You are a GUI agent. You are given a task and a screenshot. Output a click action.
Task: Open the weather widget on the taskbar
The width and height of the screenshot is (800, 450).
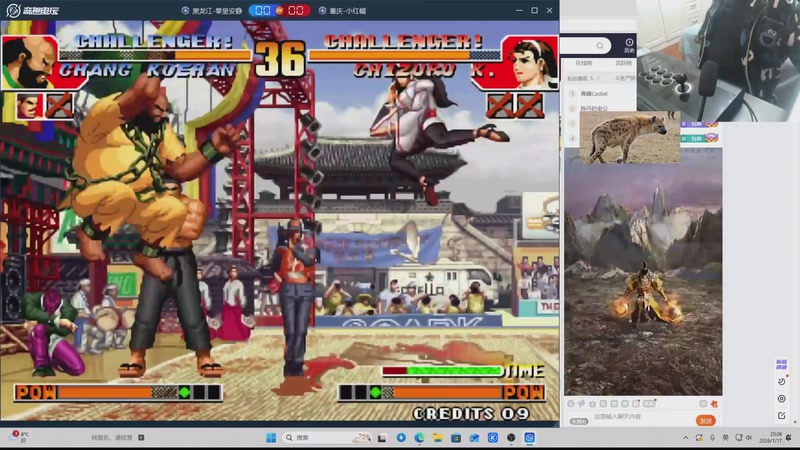click(x=18, y=437)
